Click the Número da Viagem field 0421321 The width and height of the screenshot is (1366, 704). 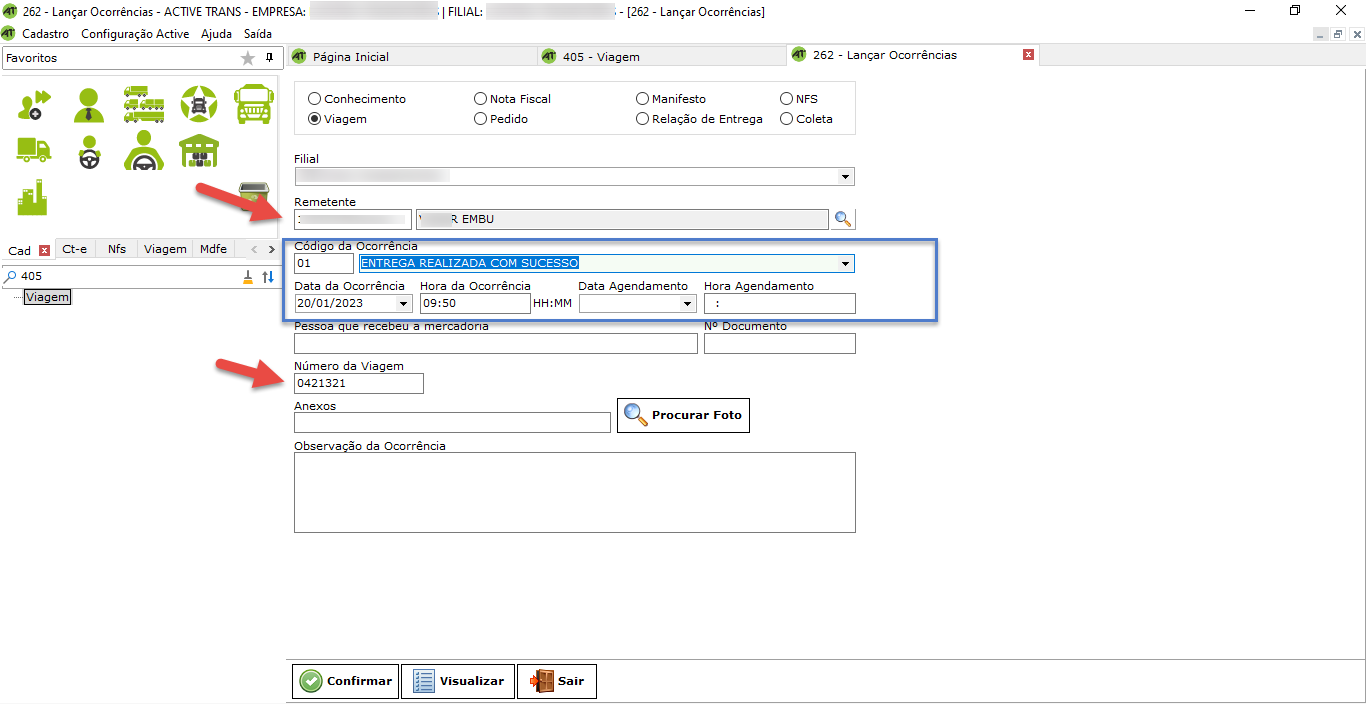tap(359, 384)
